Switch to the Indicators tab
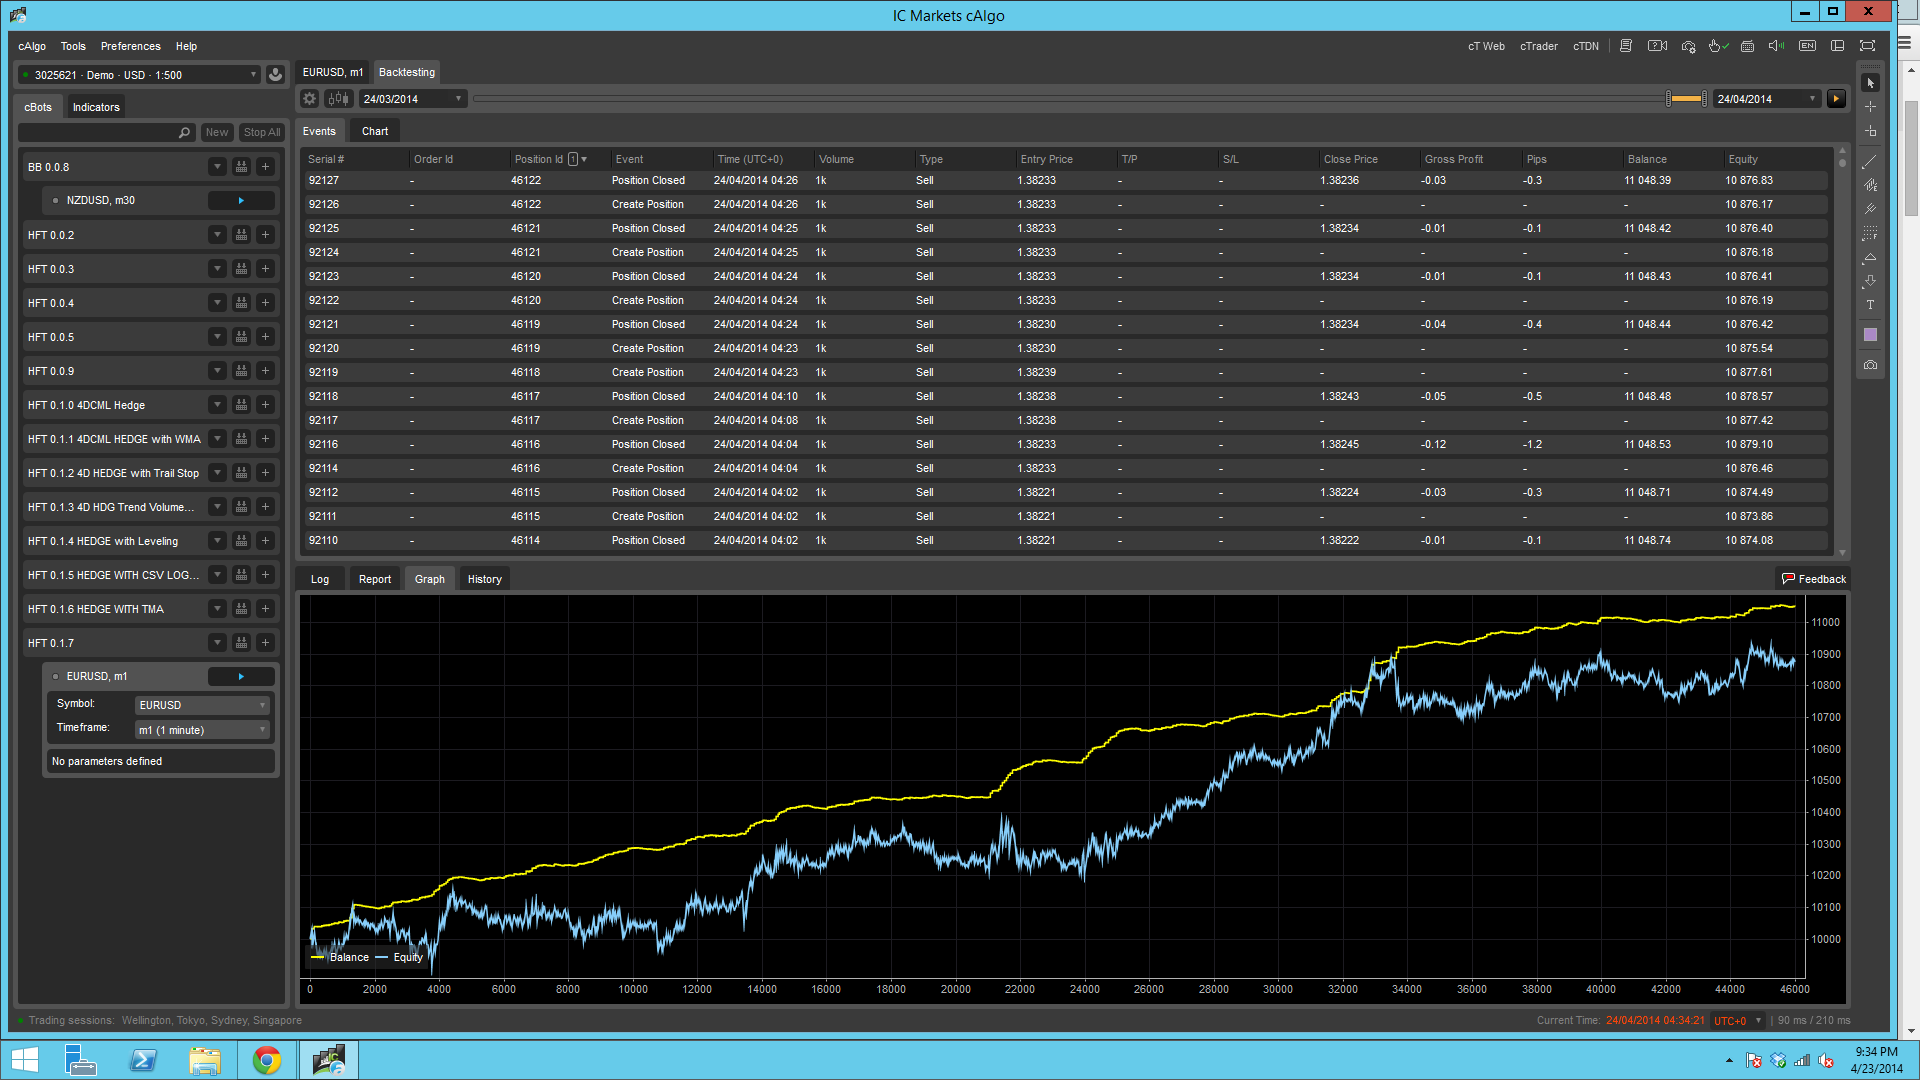 click(96, 107)
